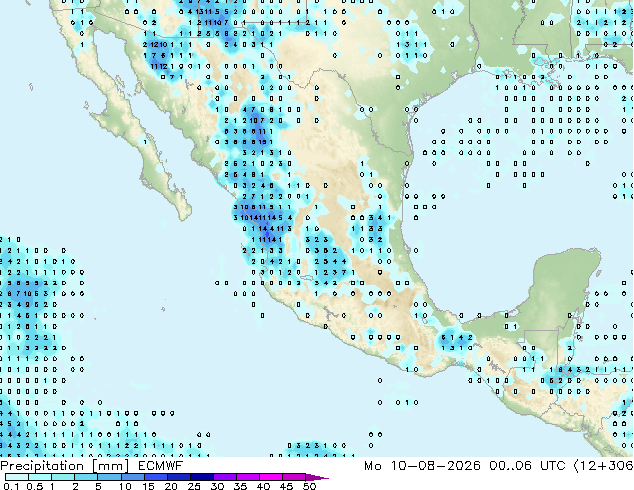Click the legend value label '45'
634x490 pixels.
coord(286,486)
